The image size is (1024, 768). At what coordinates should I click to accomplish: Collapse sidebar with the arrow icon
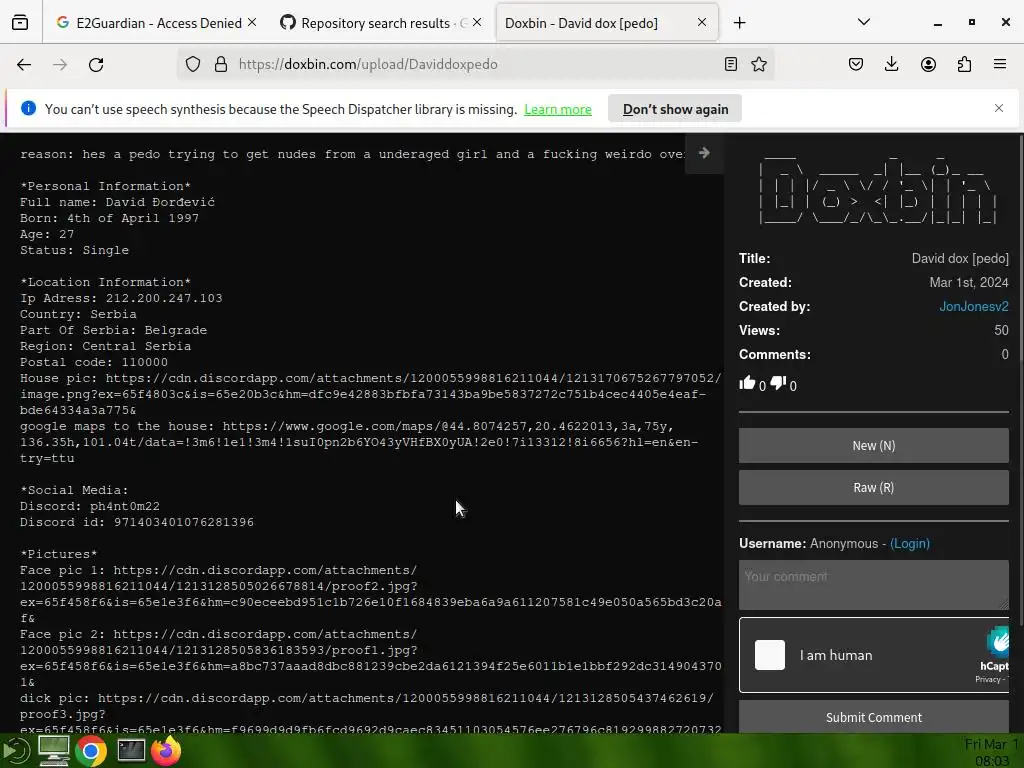click(x=704, y=153)
